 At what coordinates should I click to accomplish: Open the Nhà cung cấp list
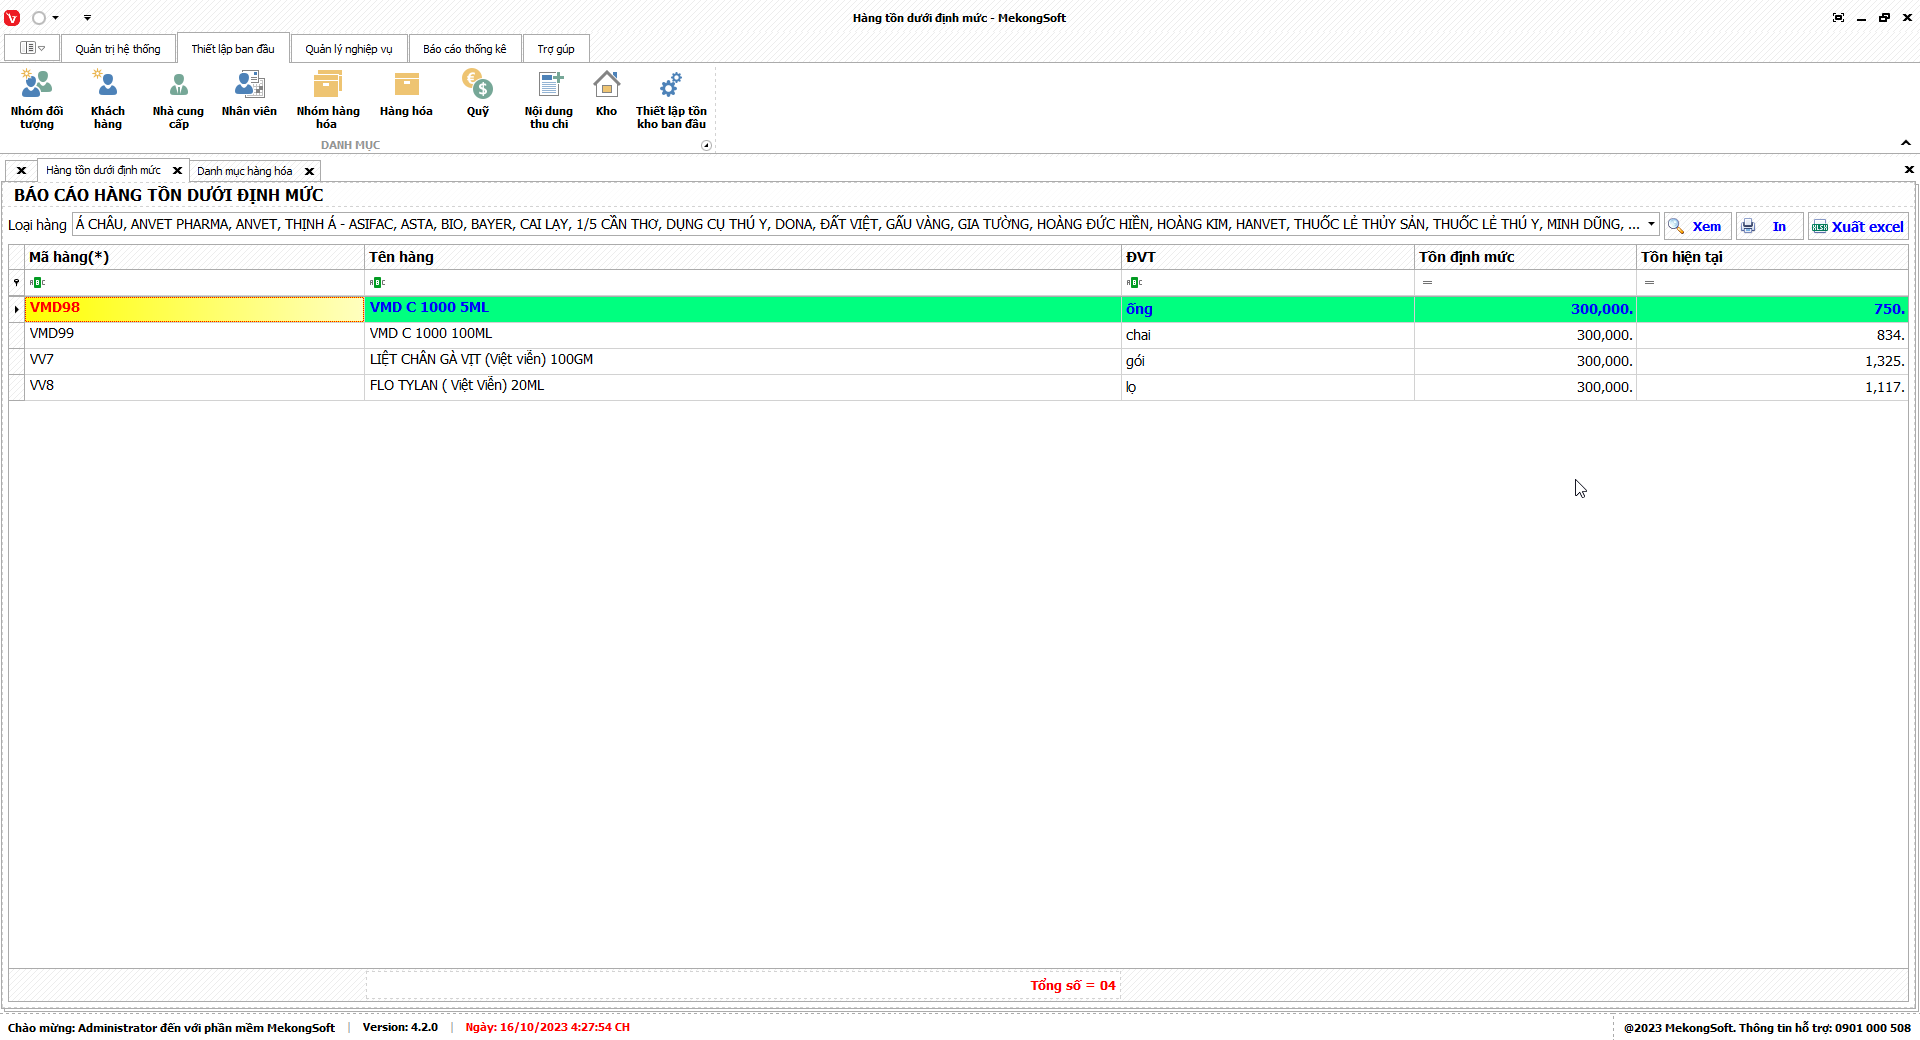178,99
